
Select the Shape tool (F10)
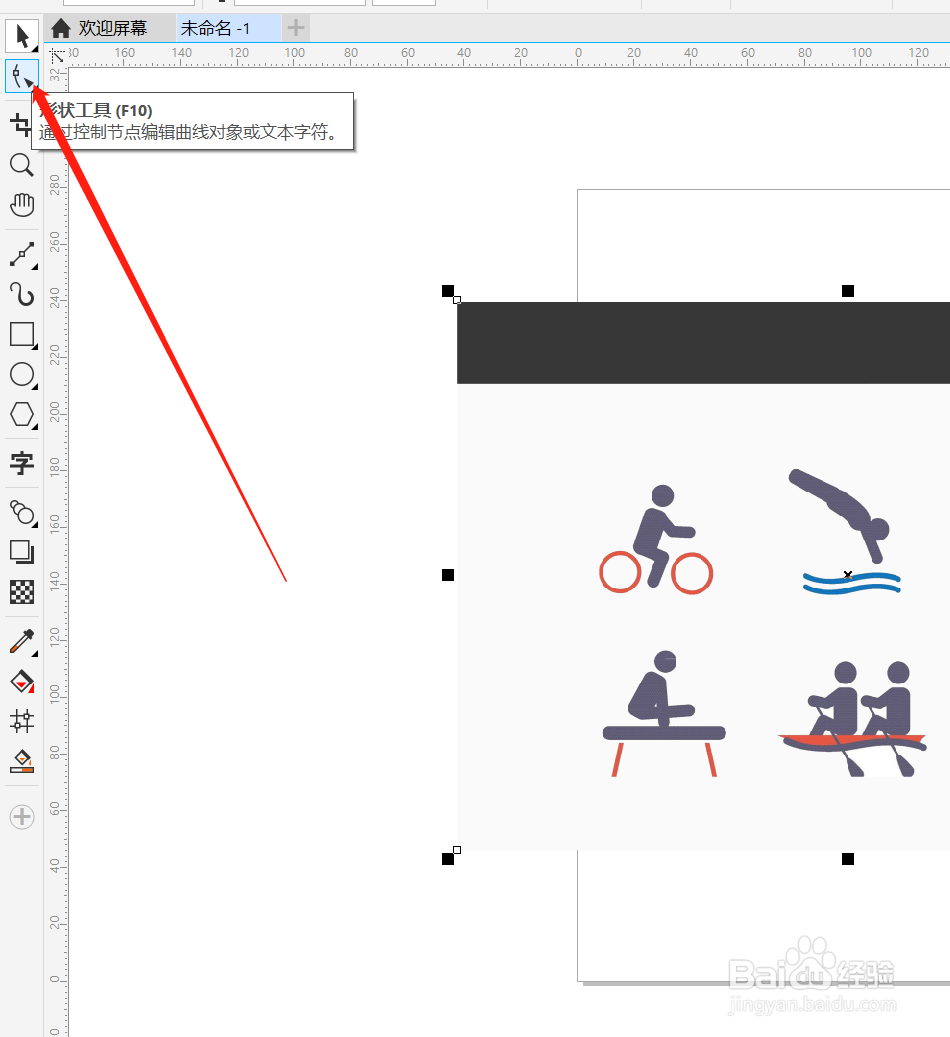[x=22, y=76]
